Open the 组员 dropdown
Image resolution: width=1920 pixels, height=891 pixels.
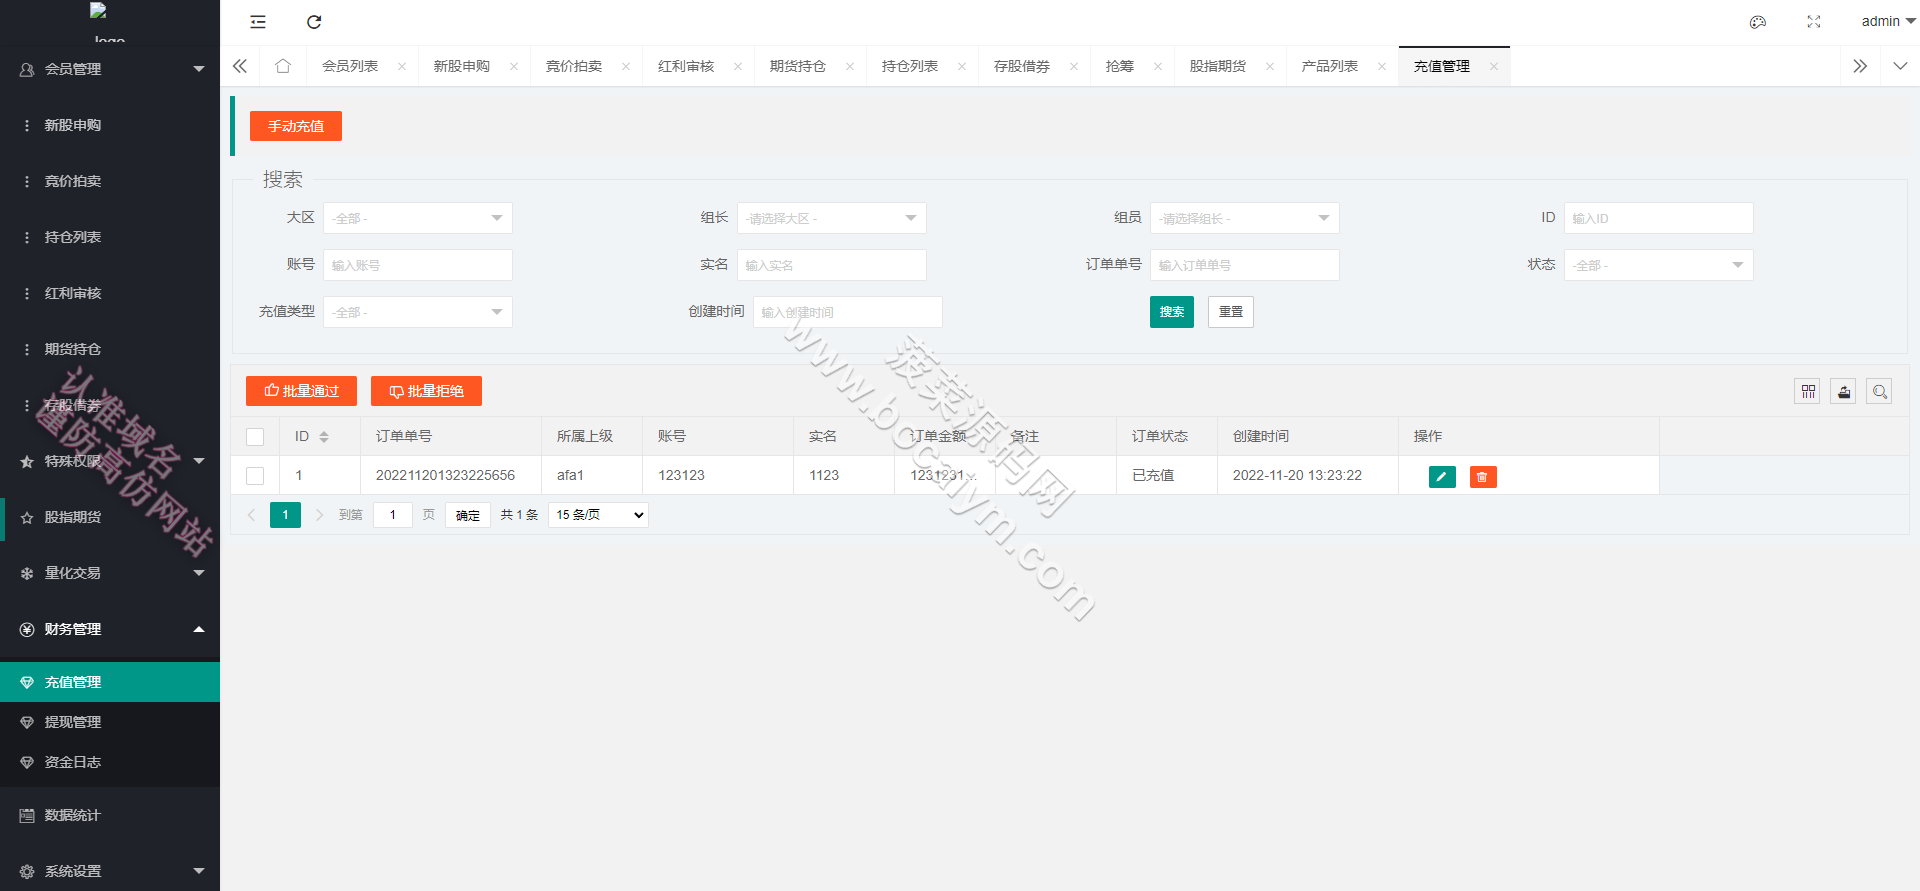1245,218
